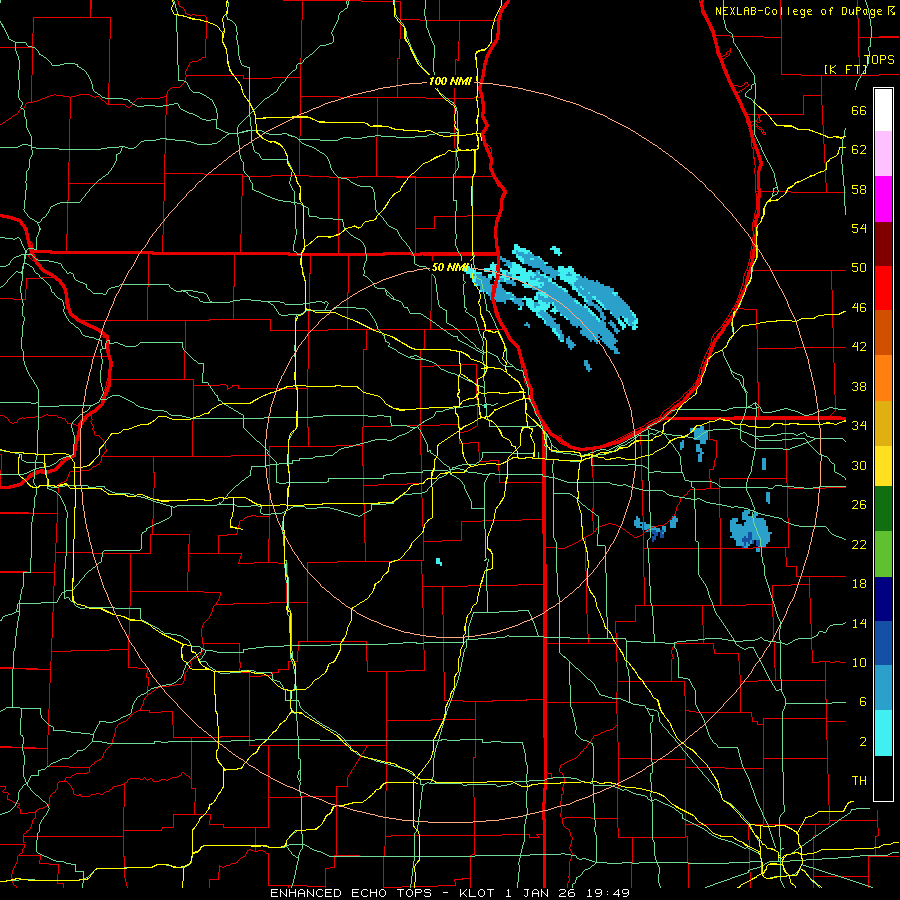Click the black TH threshold swatch

883,778
